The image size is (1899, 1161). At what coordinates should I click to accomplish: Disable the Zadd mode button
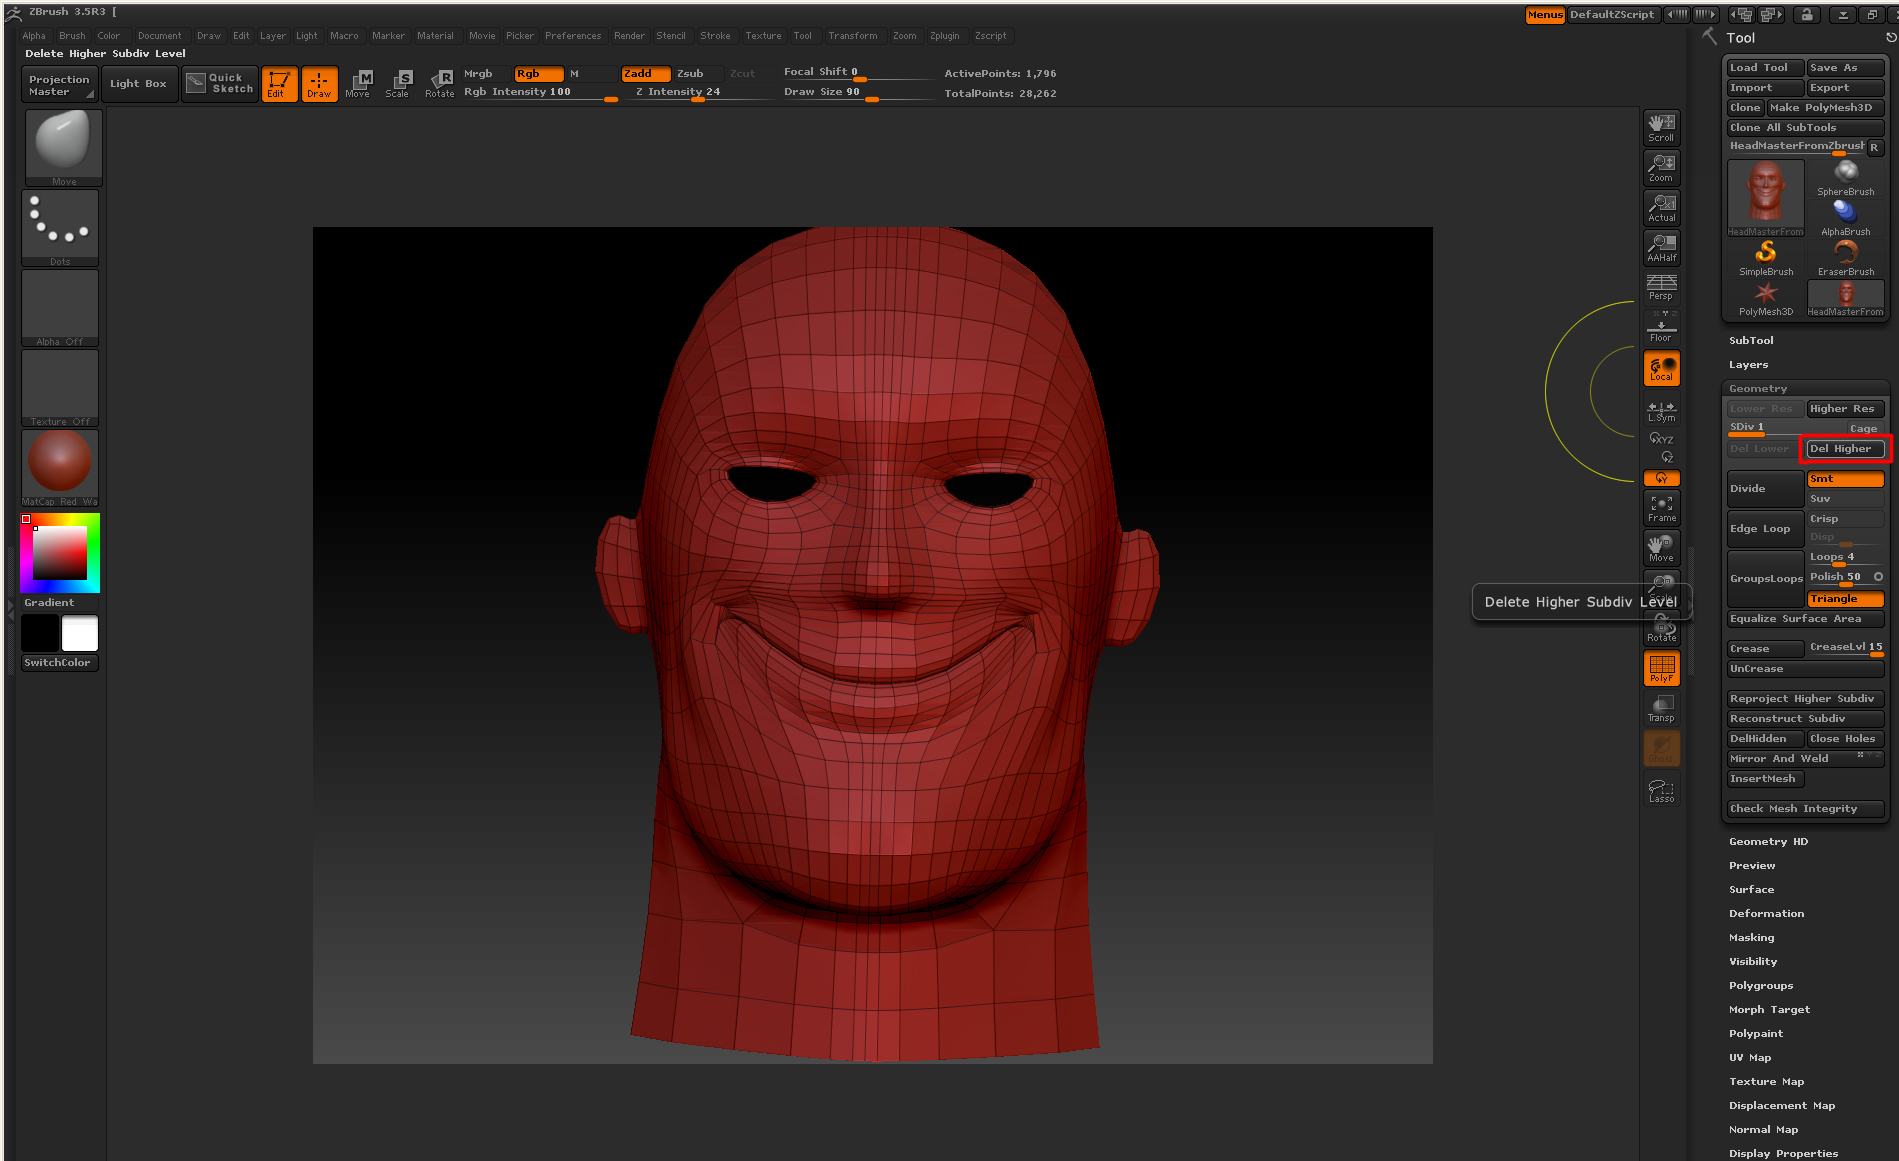645,74
